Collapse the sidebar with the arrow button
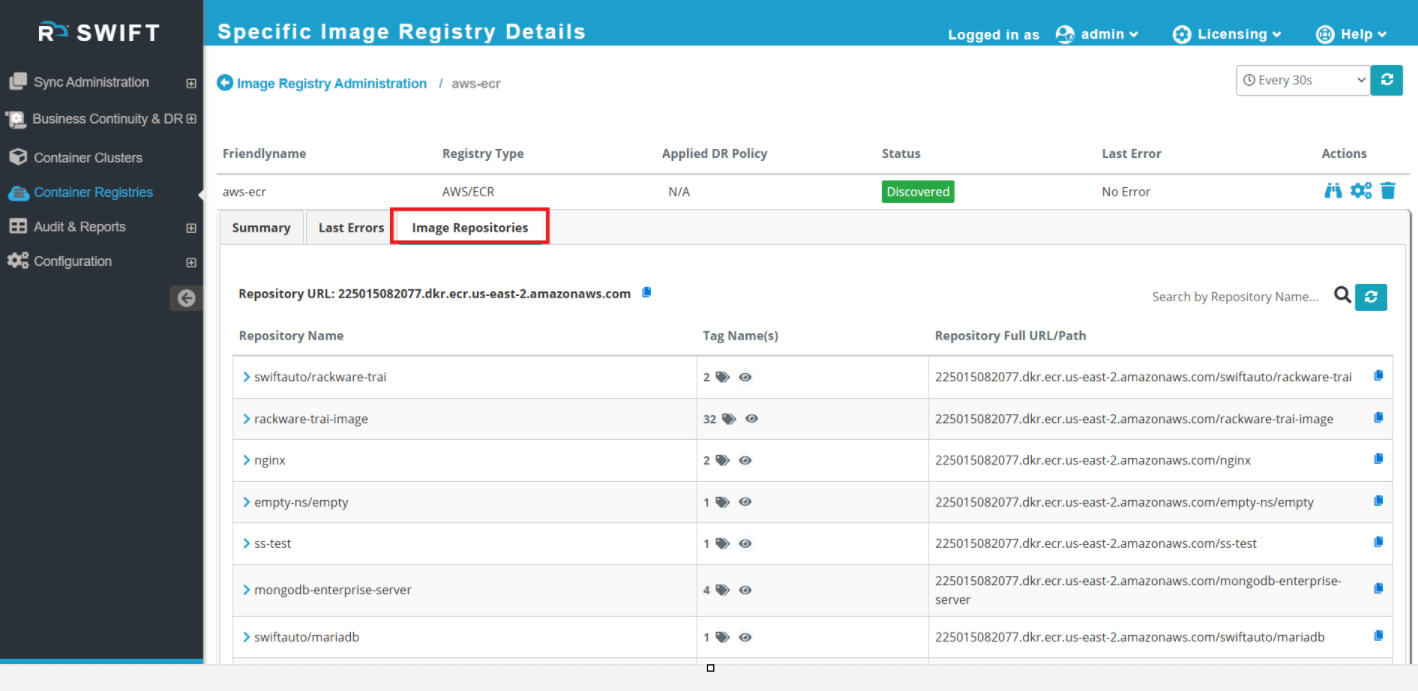 click(x=186, y=297)
